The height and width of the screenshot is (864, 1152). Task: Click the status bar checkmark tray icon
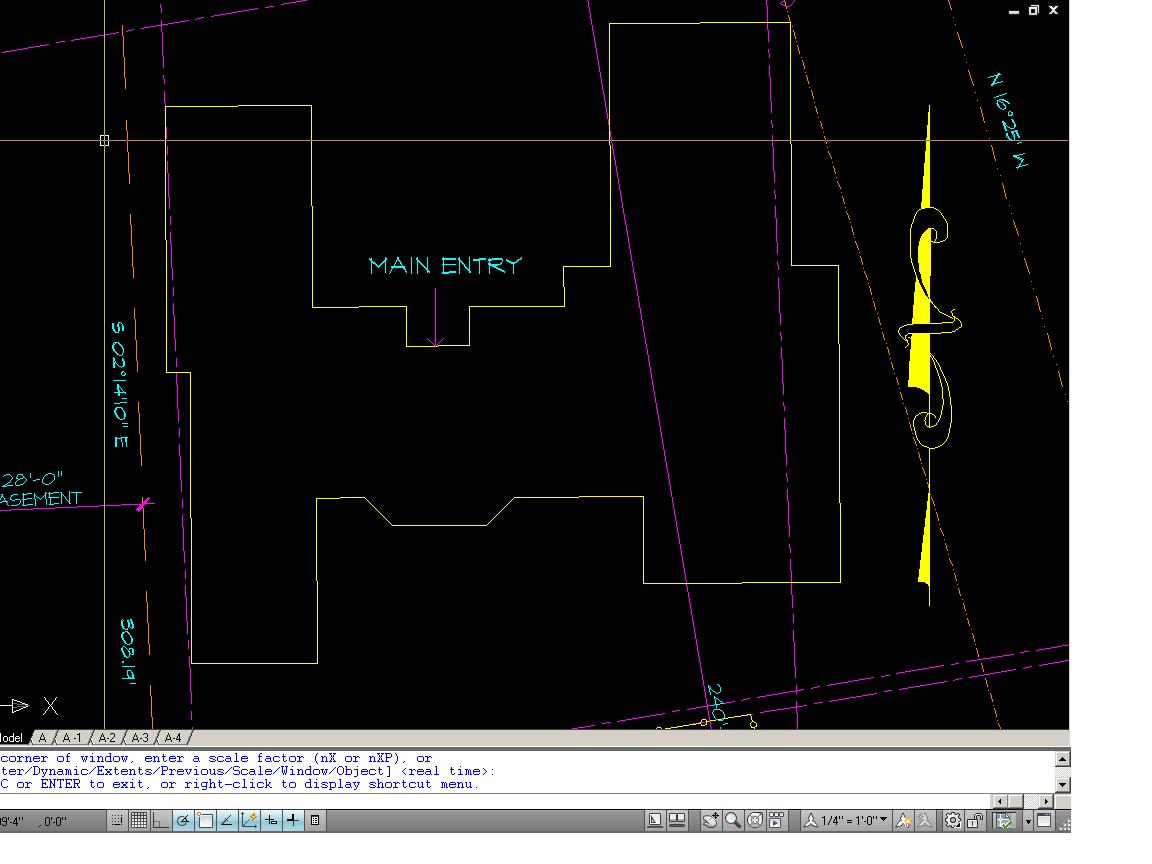(x=1004, y=821)
